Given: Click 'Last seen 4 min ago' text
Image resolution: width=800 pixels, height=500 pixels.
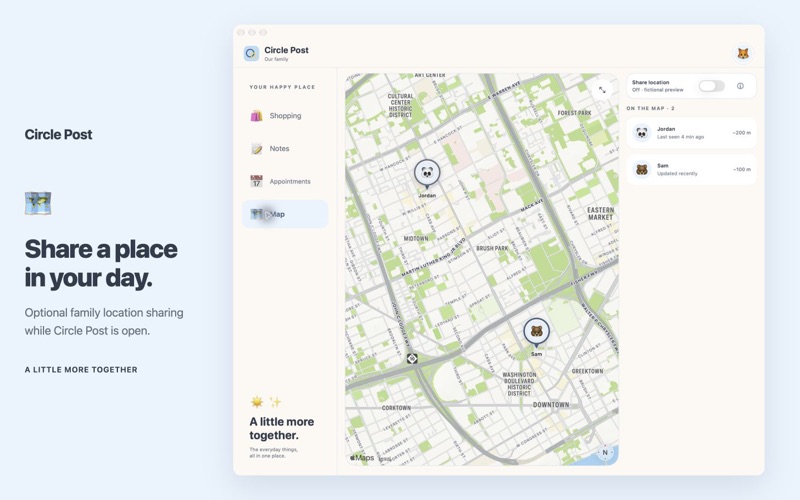Looking at the screenshot, I should click(x=681, y=137).
